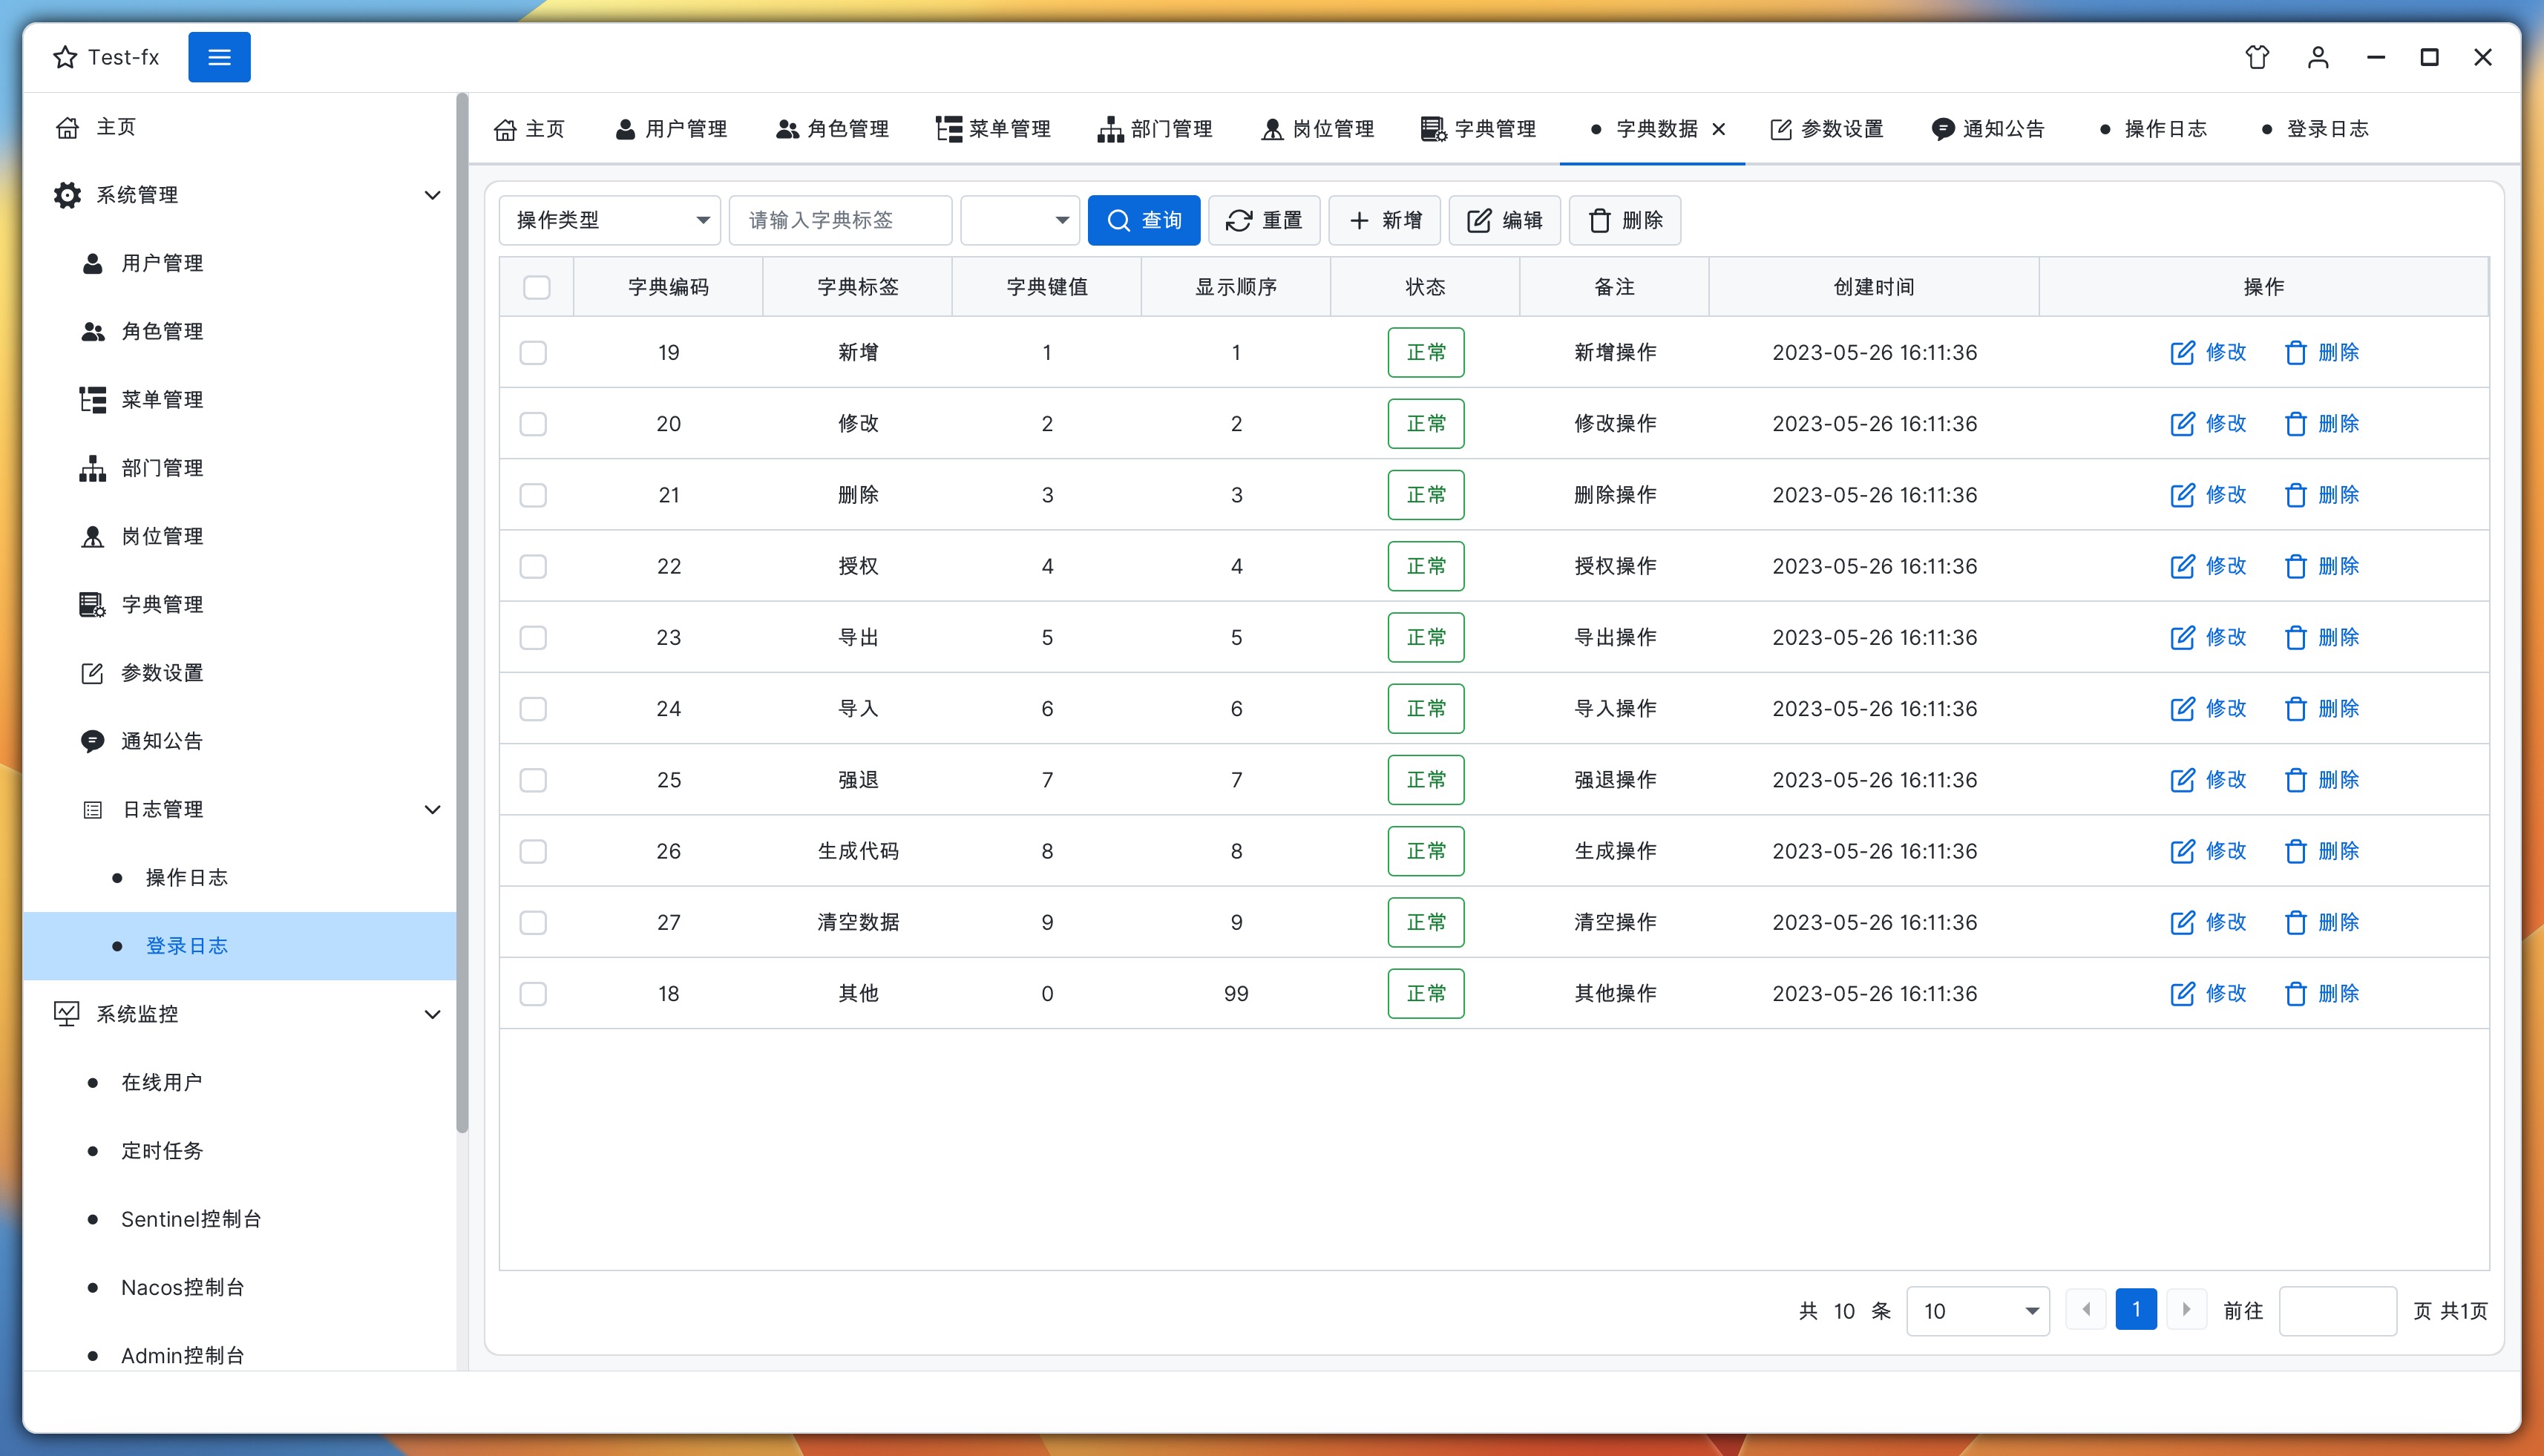2544x1456 pixels.
Task: Click the gear icon next to 系统管理
Action: click(x=67, y=195)
